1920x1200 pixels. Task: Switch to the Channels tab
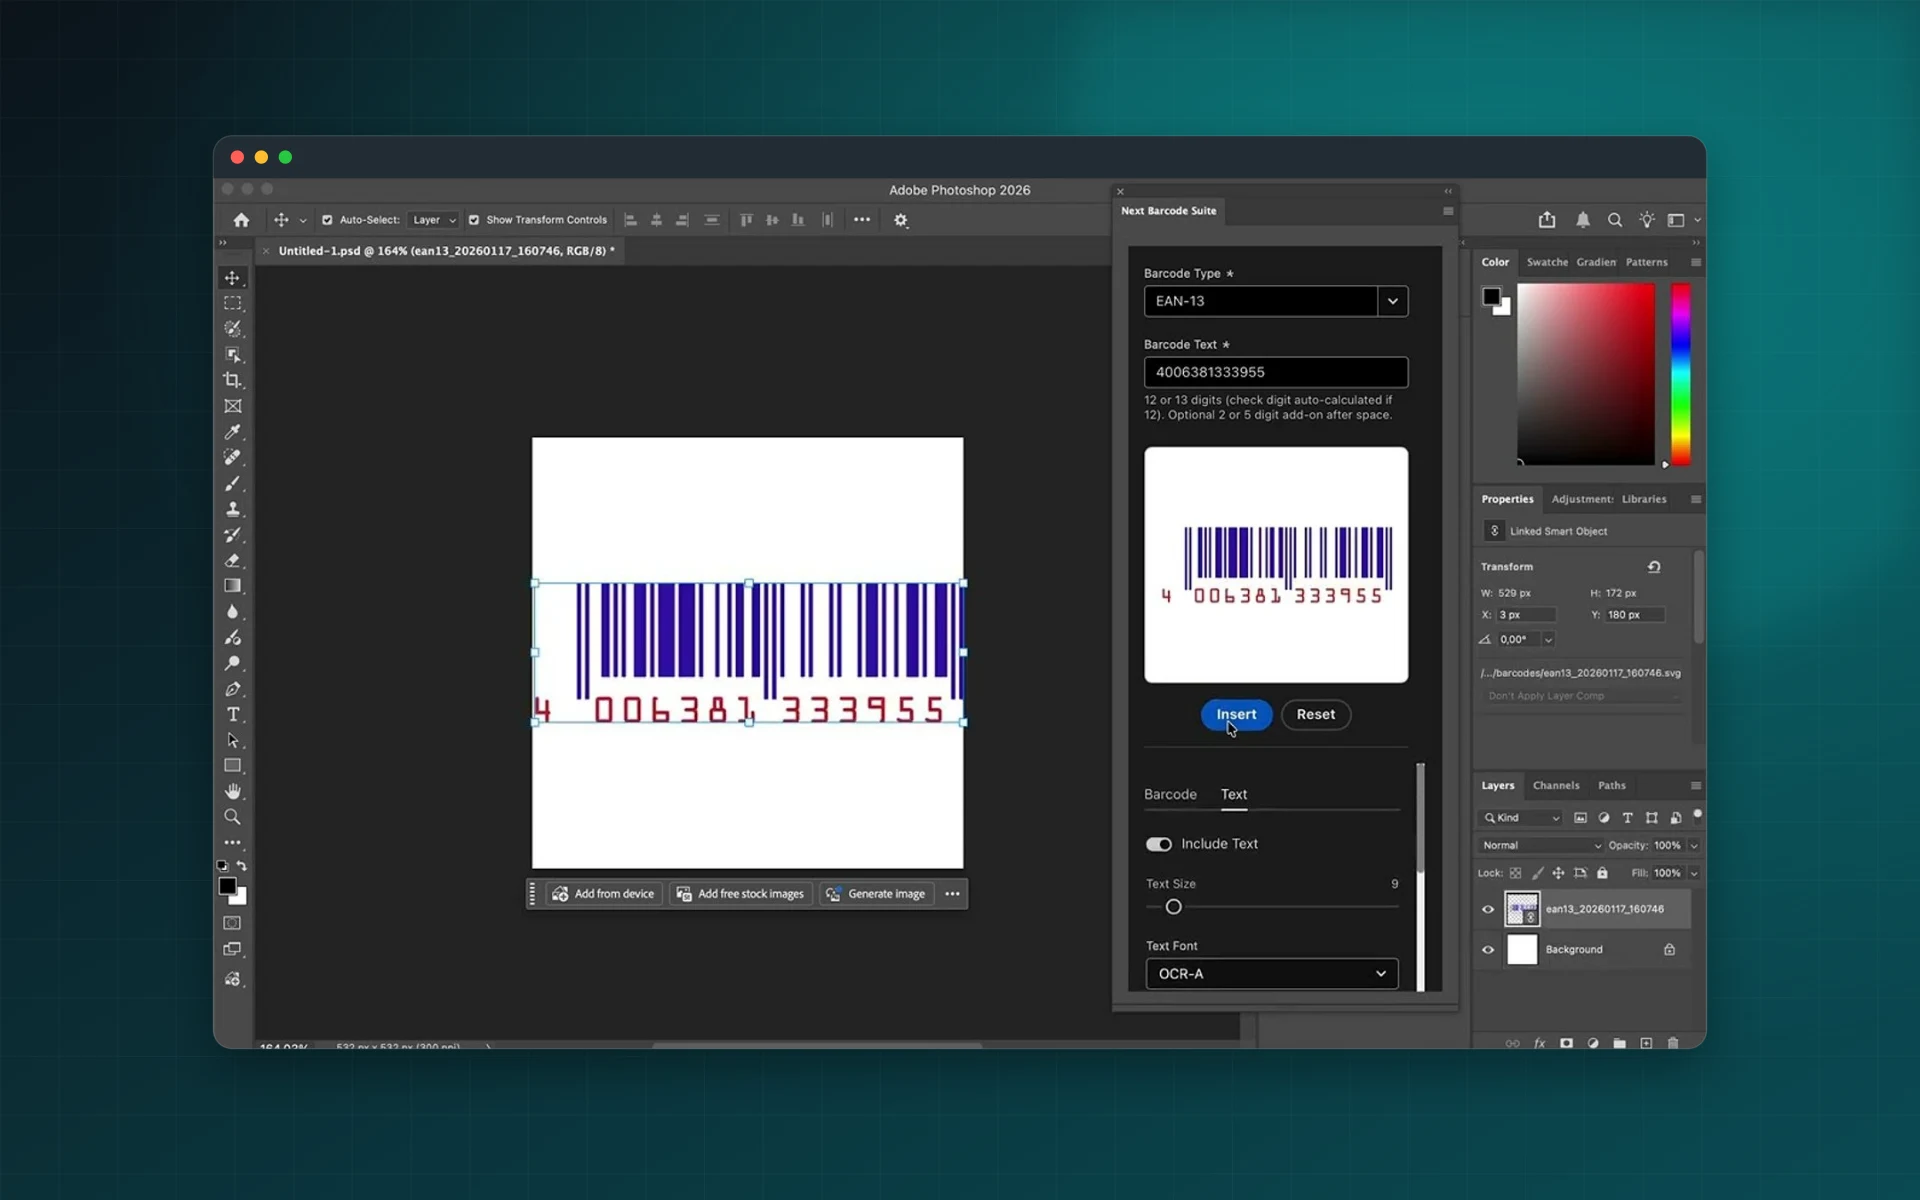click(x=1556, y=786)
